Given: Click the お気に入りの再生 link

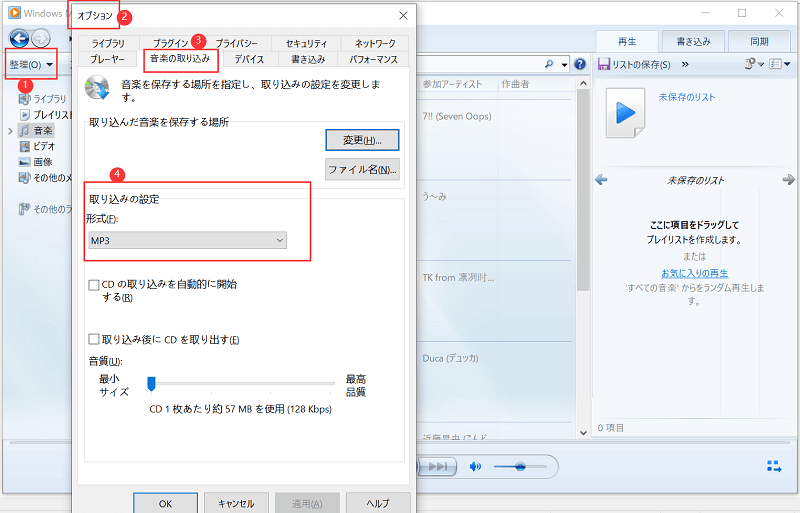Looking at the screenshot, I should 694,273.
